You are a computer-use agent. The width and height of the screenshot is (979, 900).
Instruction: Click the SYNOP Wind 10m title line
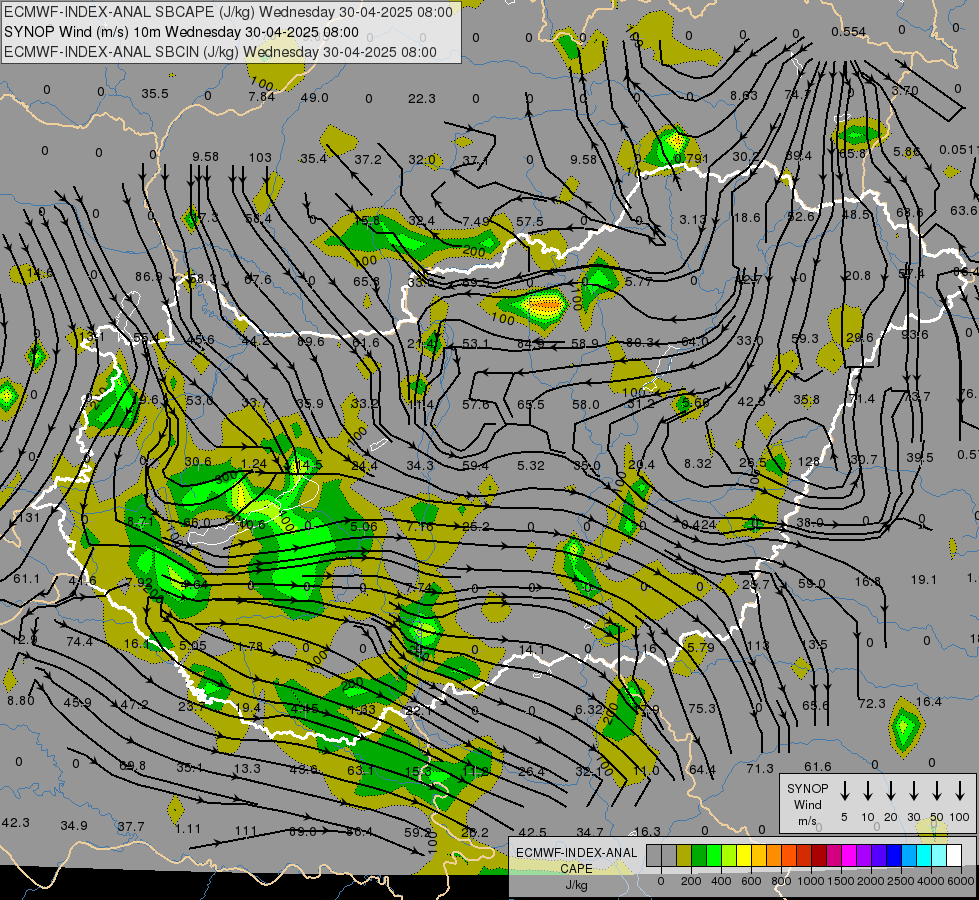pyautogui.click(x=182, y=32)
